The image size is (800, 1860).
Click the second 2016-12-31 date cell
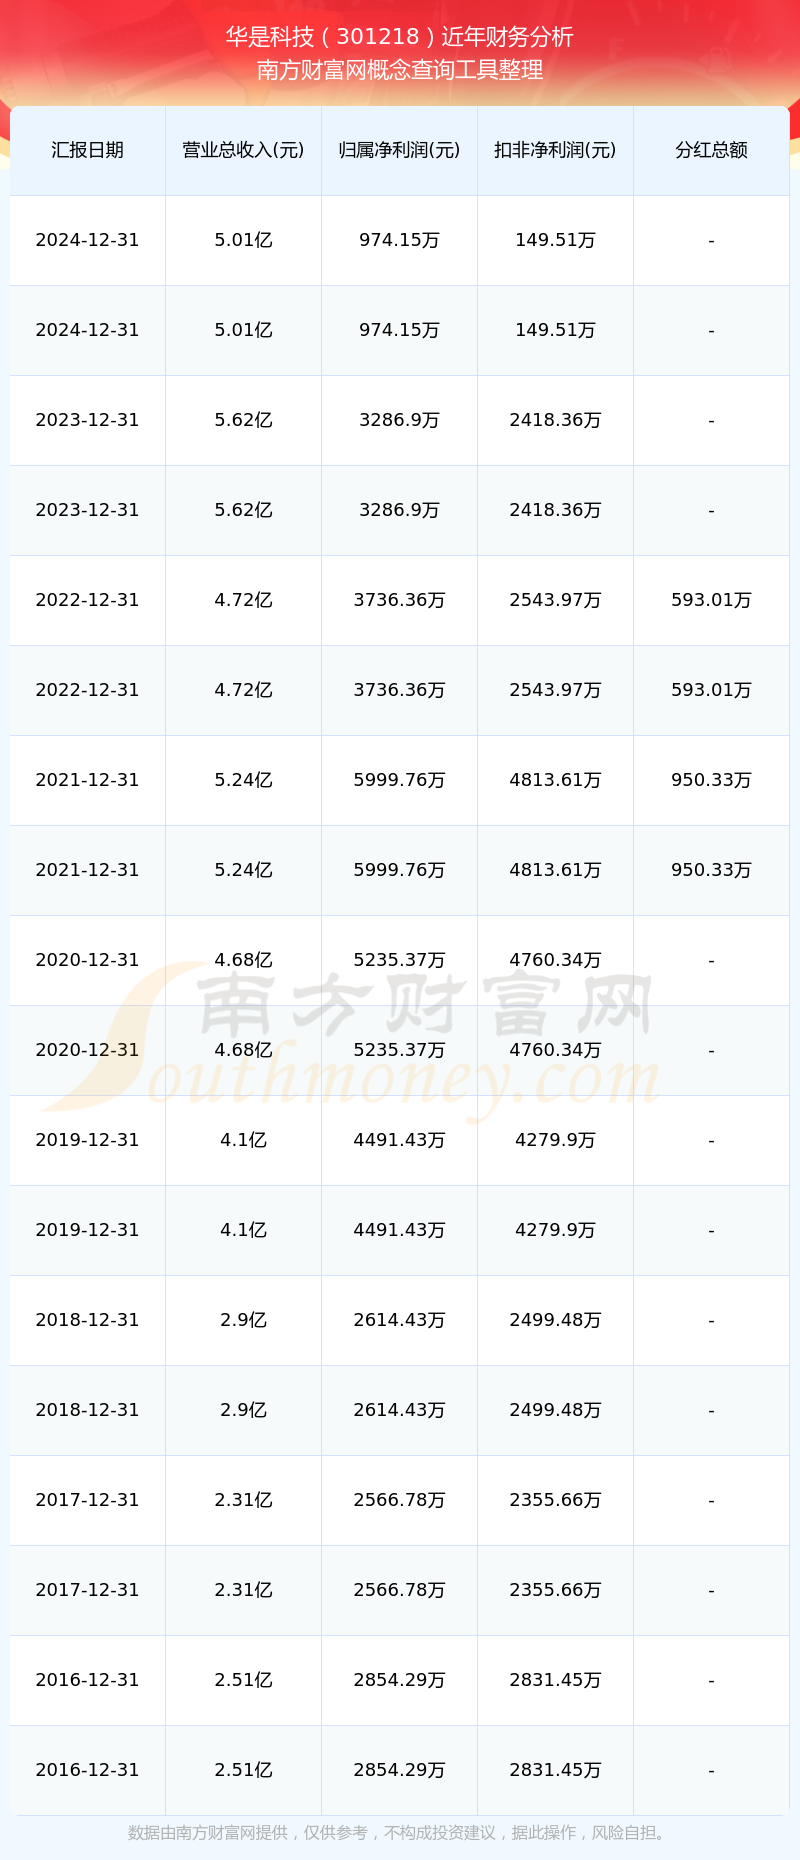tap(87, 1770)
